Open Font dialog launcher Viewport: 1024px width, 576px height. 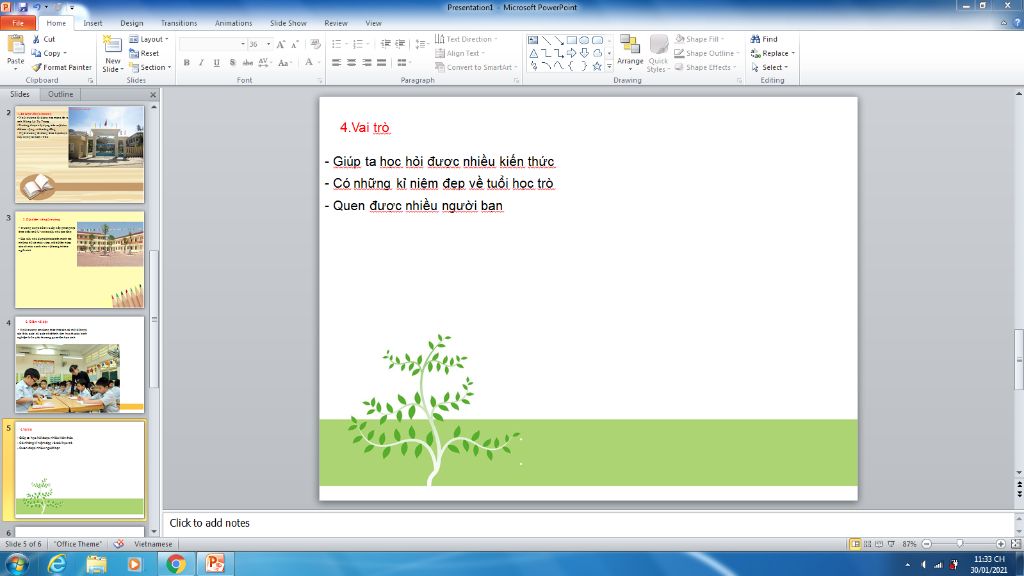(x=320, y=80)
